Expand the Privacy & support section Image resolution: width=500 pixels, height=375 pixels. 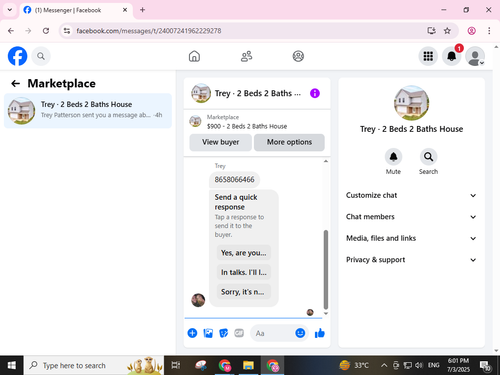point(411,260)
